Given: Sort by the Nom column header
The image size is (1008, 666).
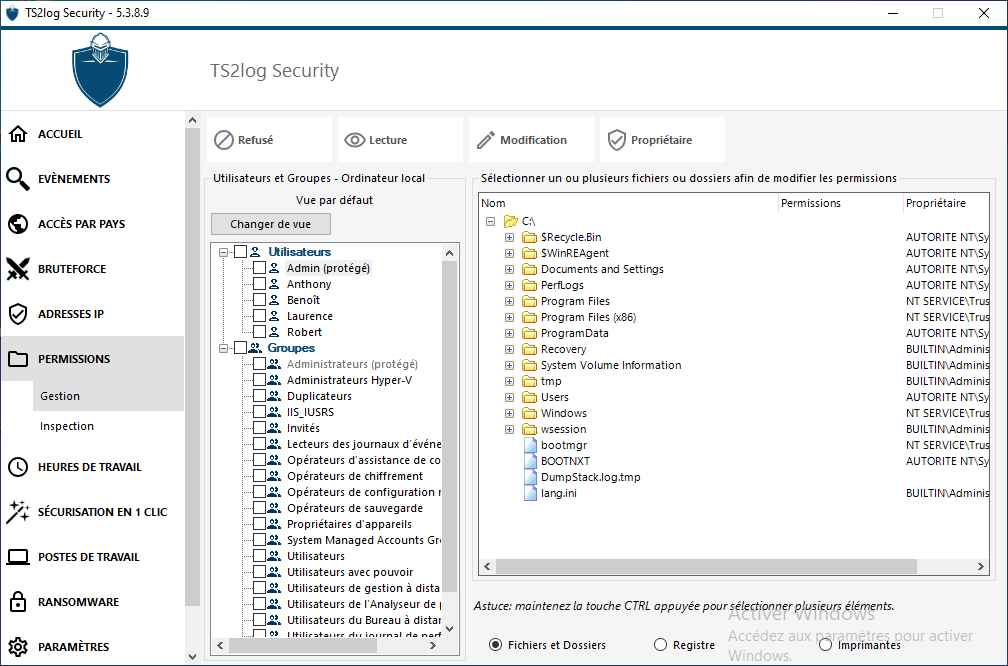Looking at the screenshot, I should coord(629,203).
